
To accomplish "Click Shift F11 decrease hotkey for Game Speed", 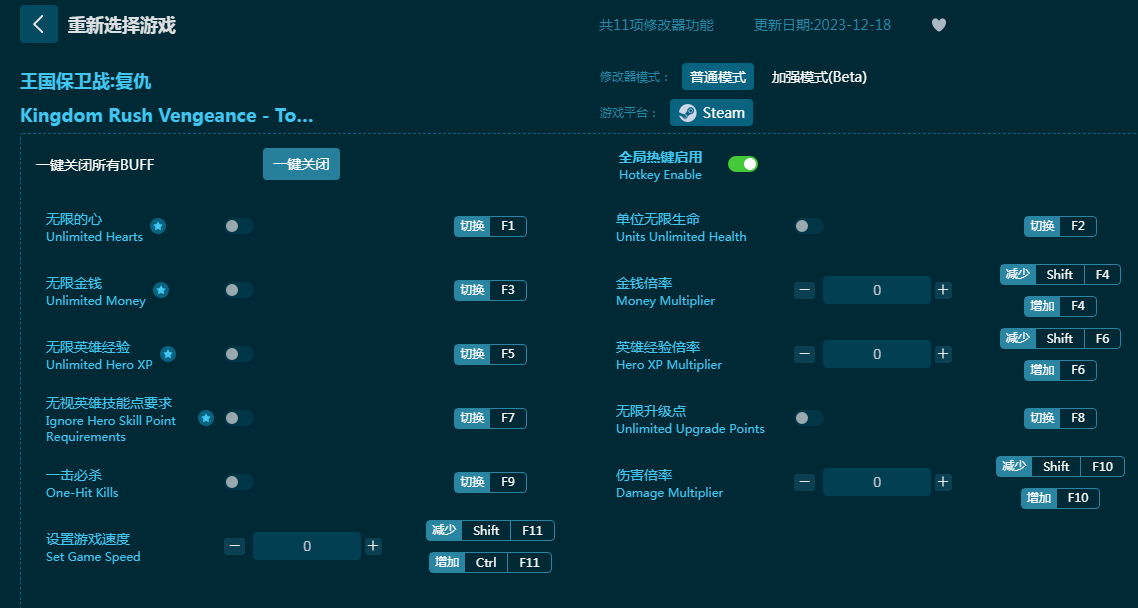I will [x=491, y=530].
